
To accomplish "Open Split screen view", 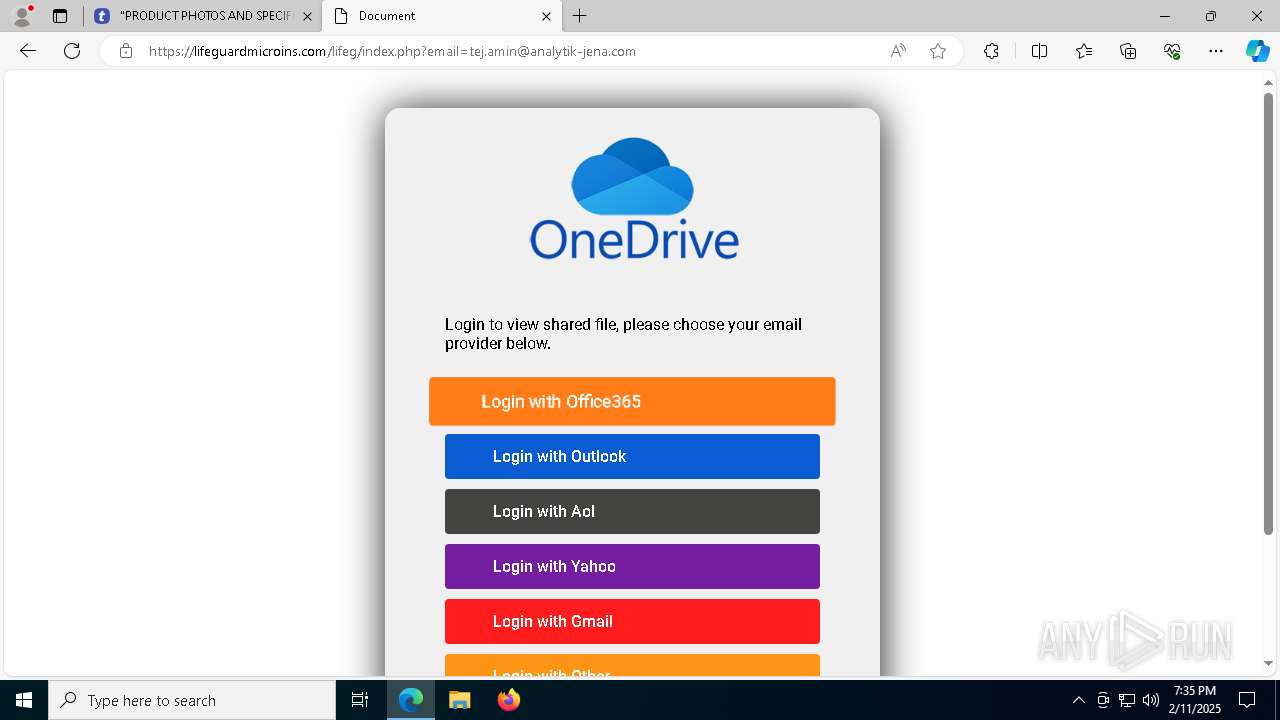I will pos(1039,51).
